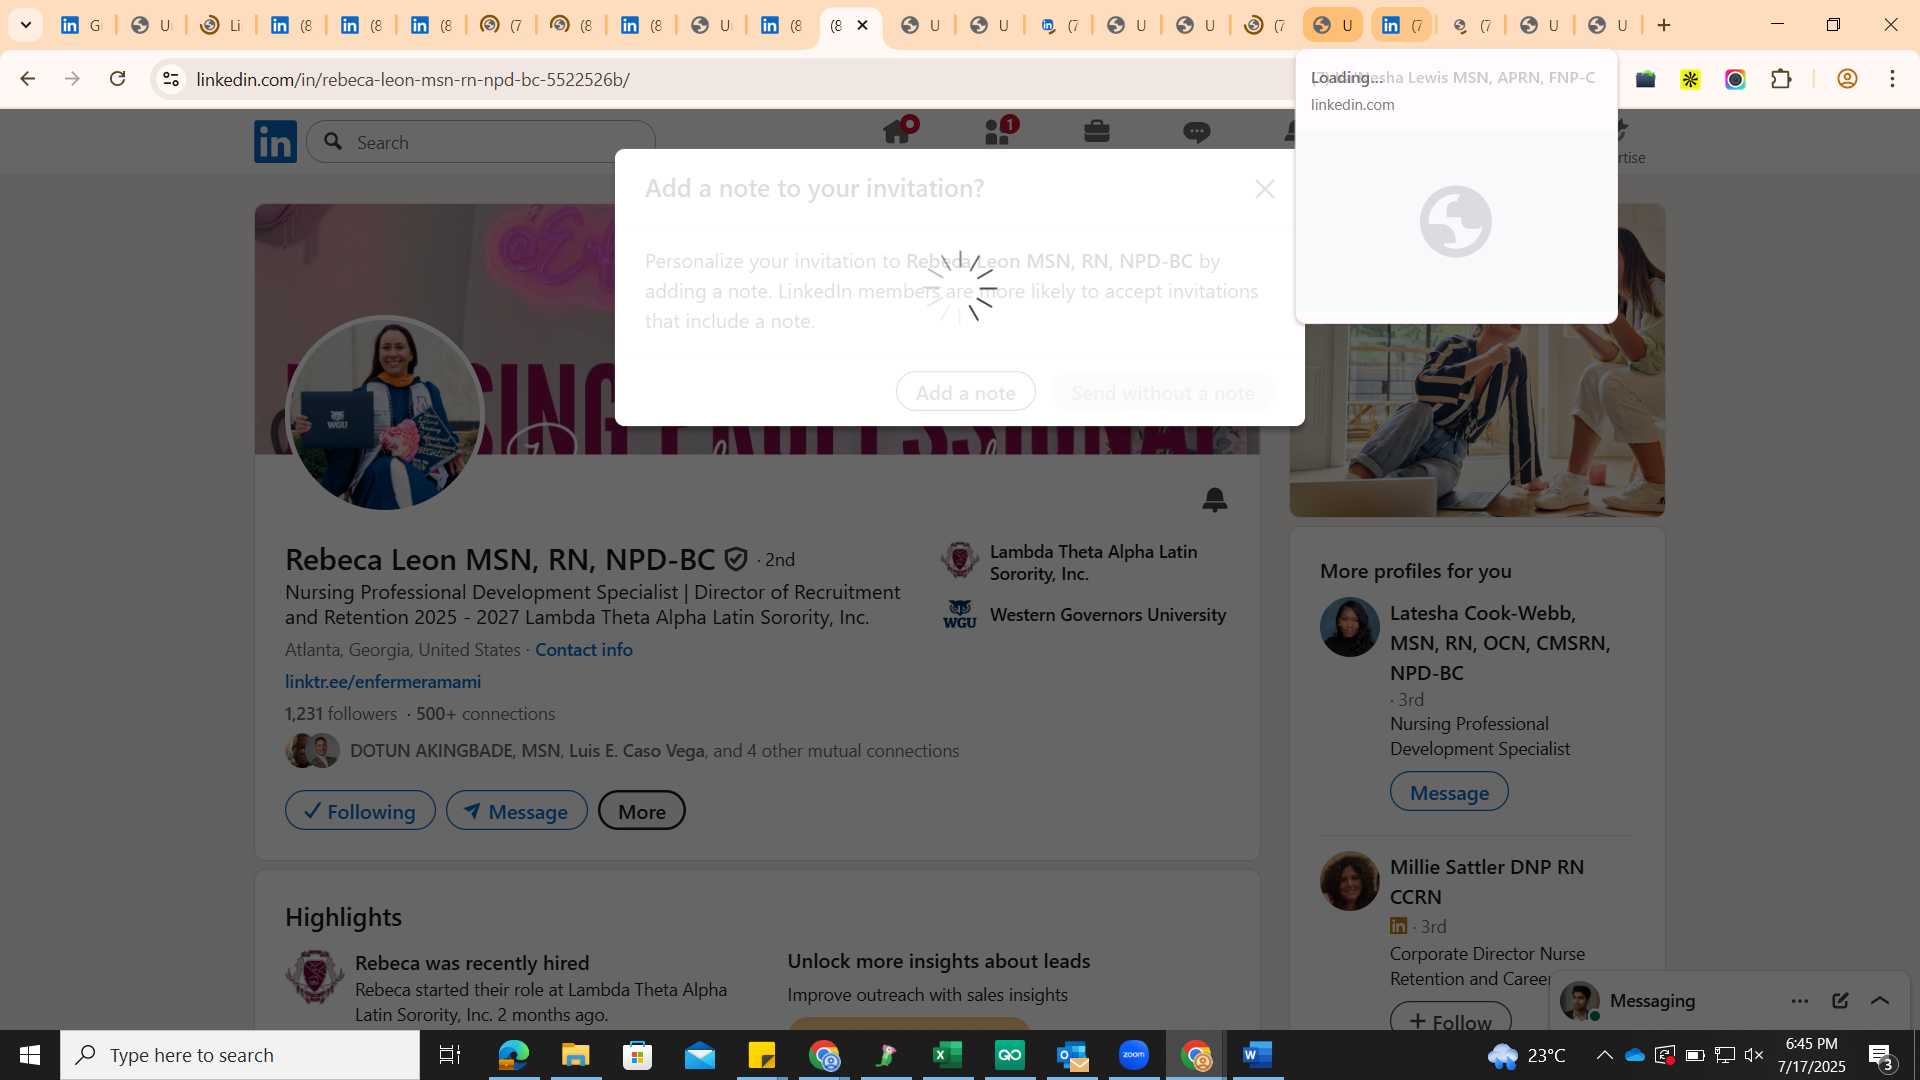
Task: Click the browser address bar URL
Action: click(413, 79)
